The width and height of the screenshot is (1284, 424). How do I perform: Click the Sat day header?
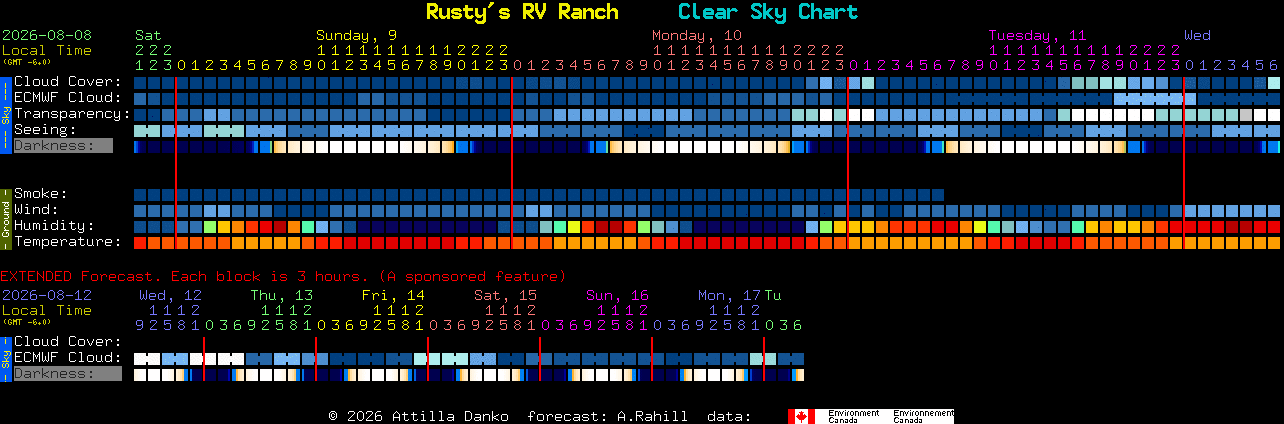click(148, 35)
